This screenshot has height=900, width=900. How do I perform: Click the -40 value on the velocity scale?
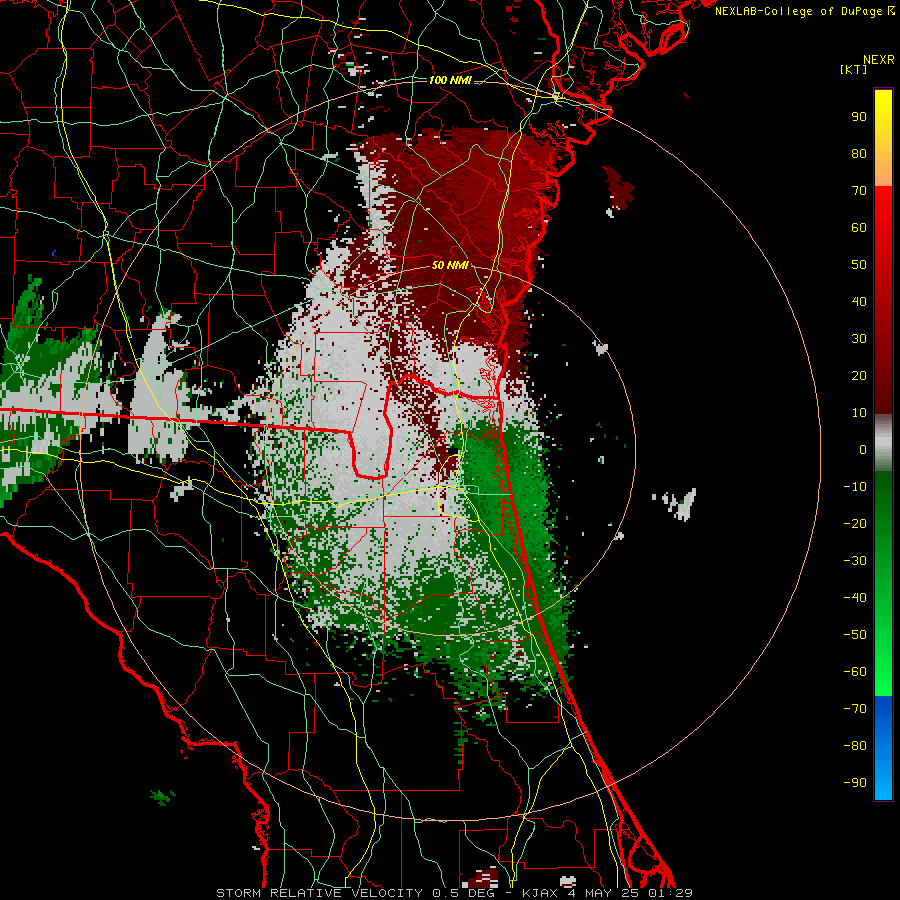(855, 598)
